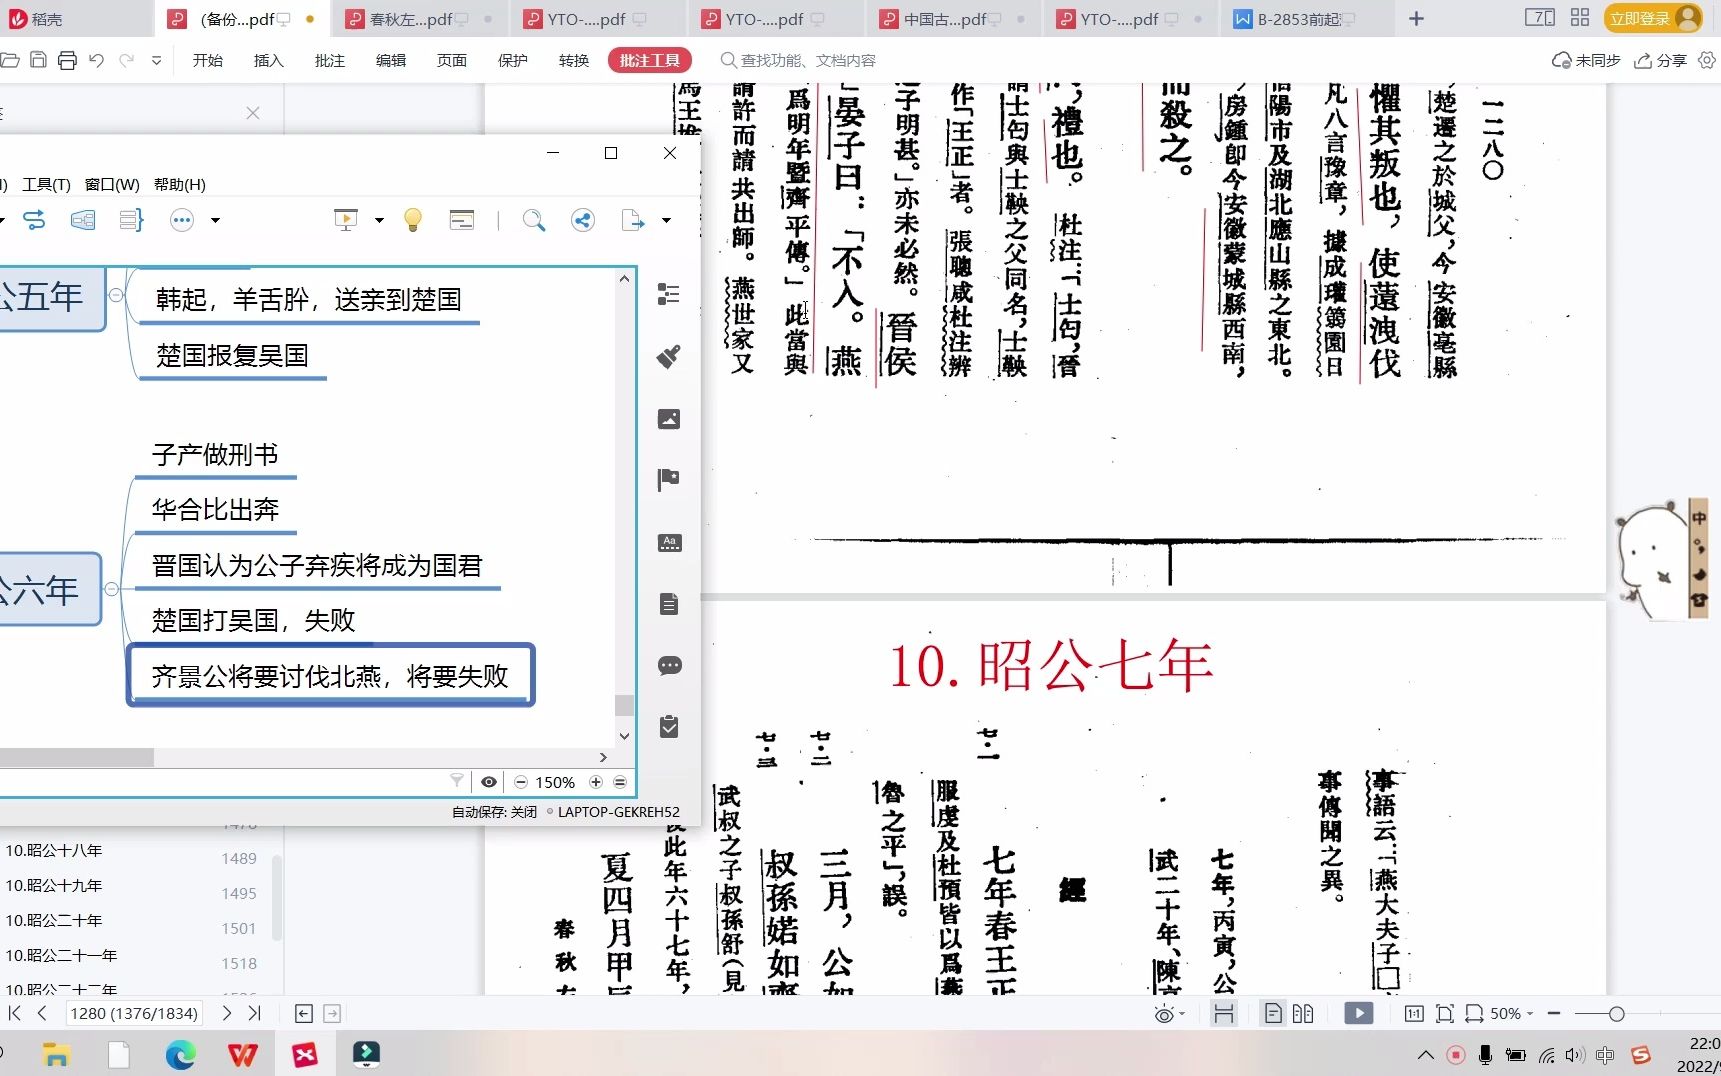Open the 工具(T) menu in XMind
This screenshot has height=1076, width=1721.
click(x=46, y=184)
